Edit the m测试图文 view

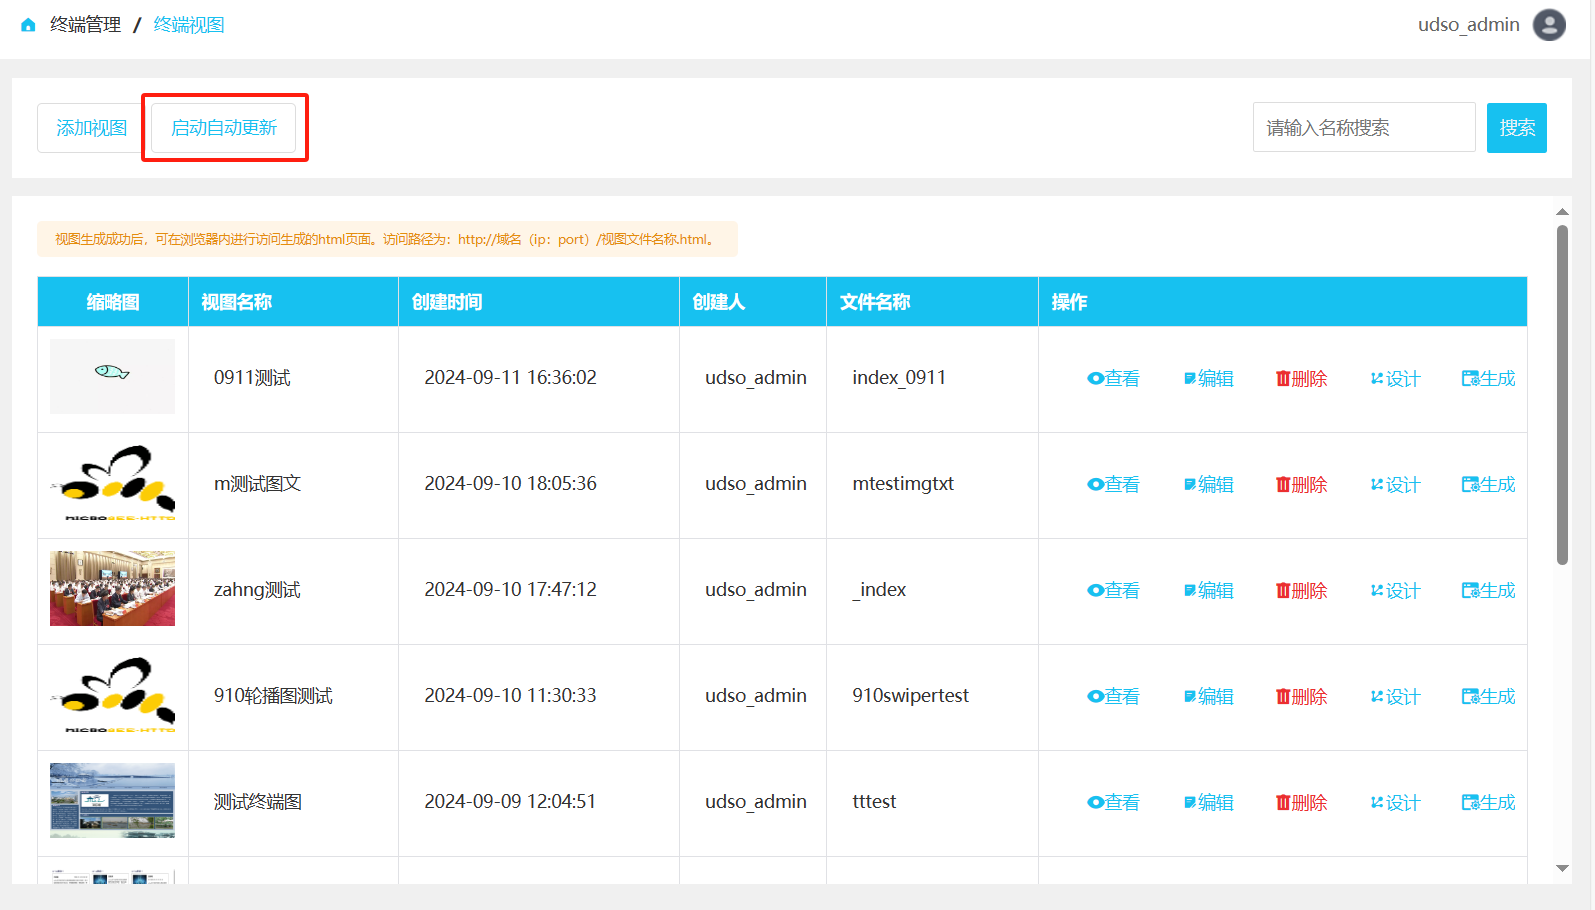pos(1208,485)
